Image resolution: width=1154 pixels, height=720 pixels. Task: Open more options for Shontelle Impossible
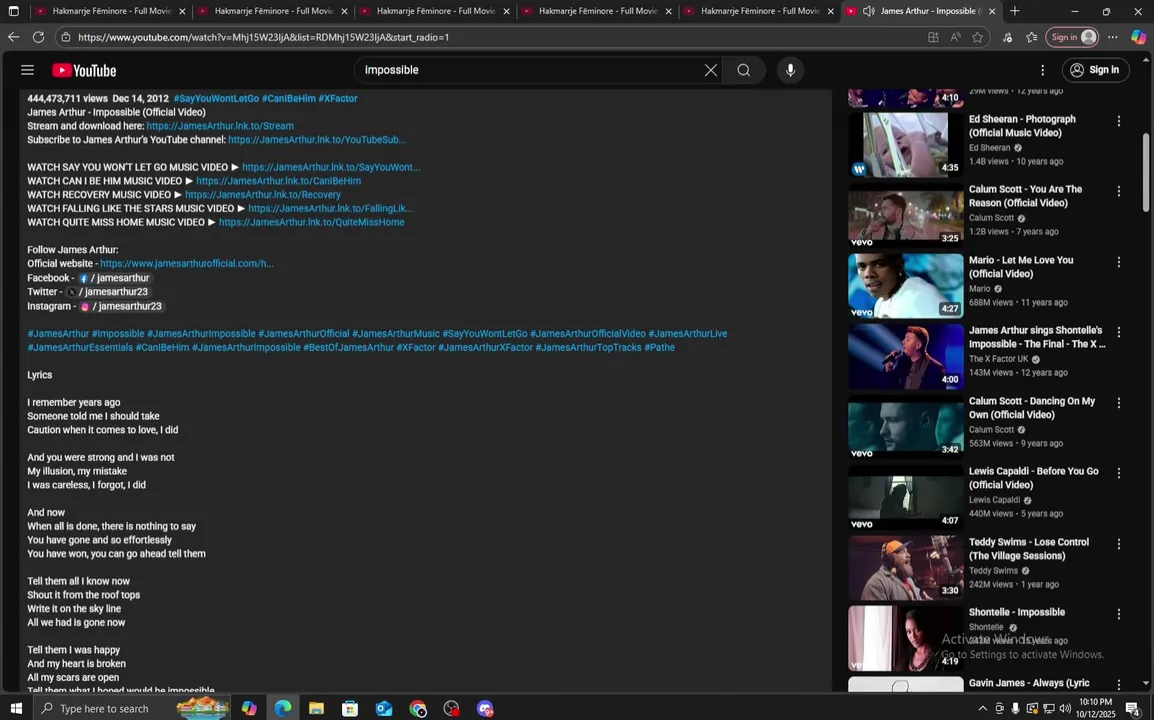tap(1119, 614)
